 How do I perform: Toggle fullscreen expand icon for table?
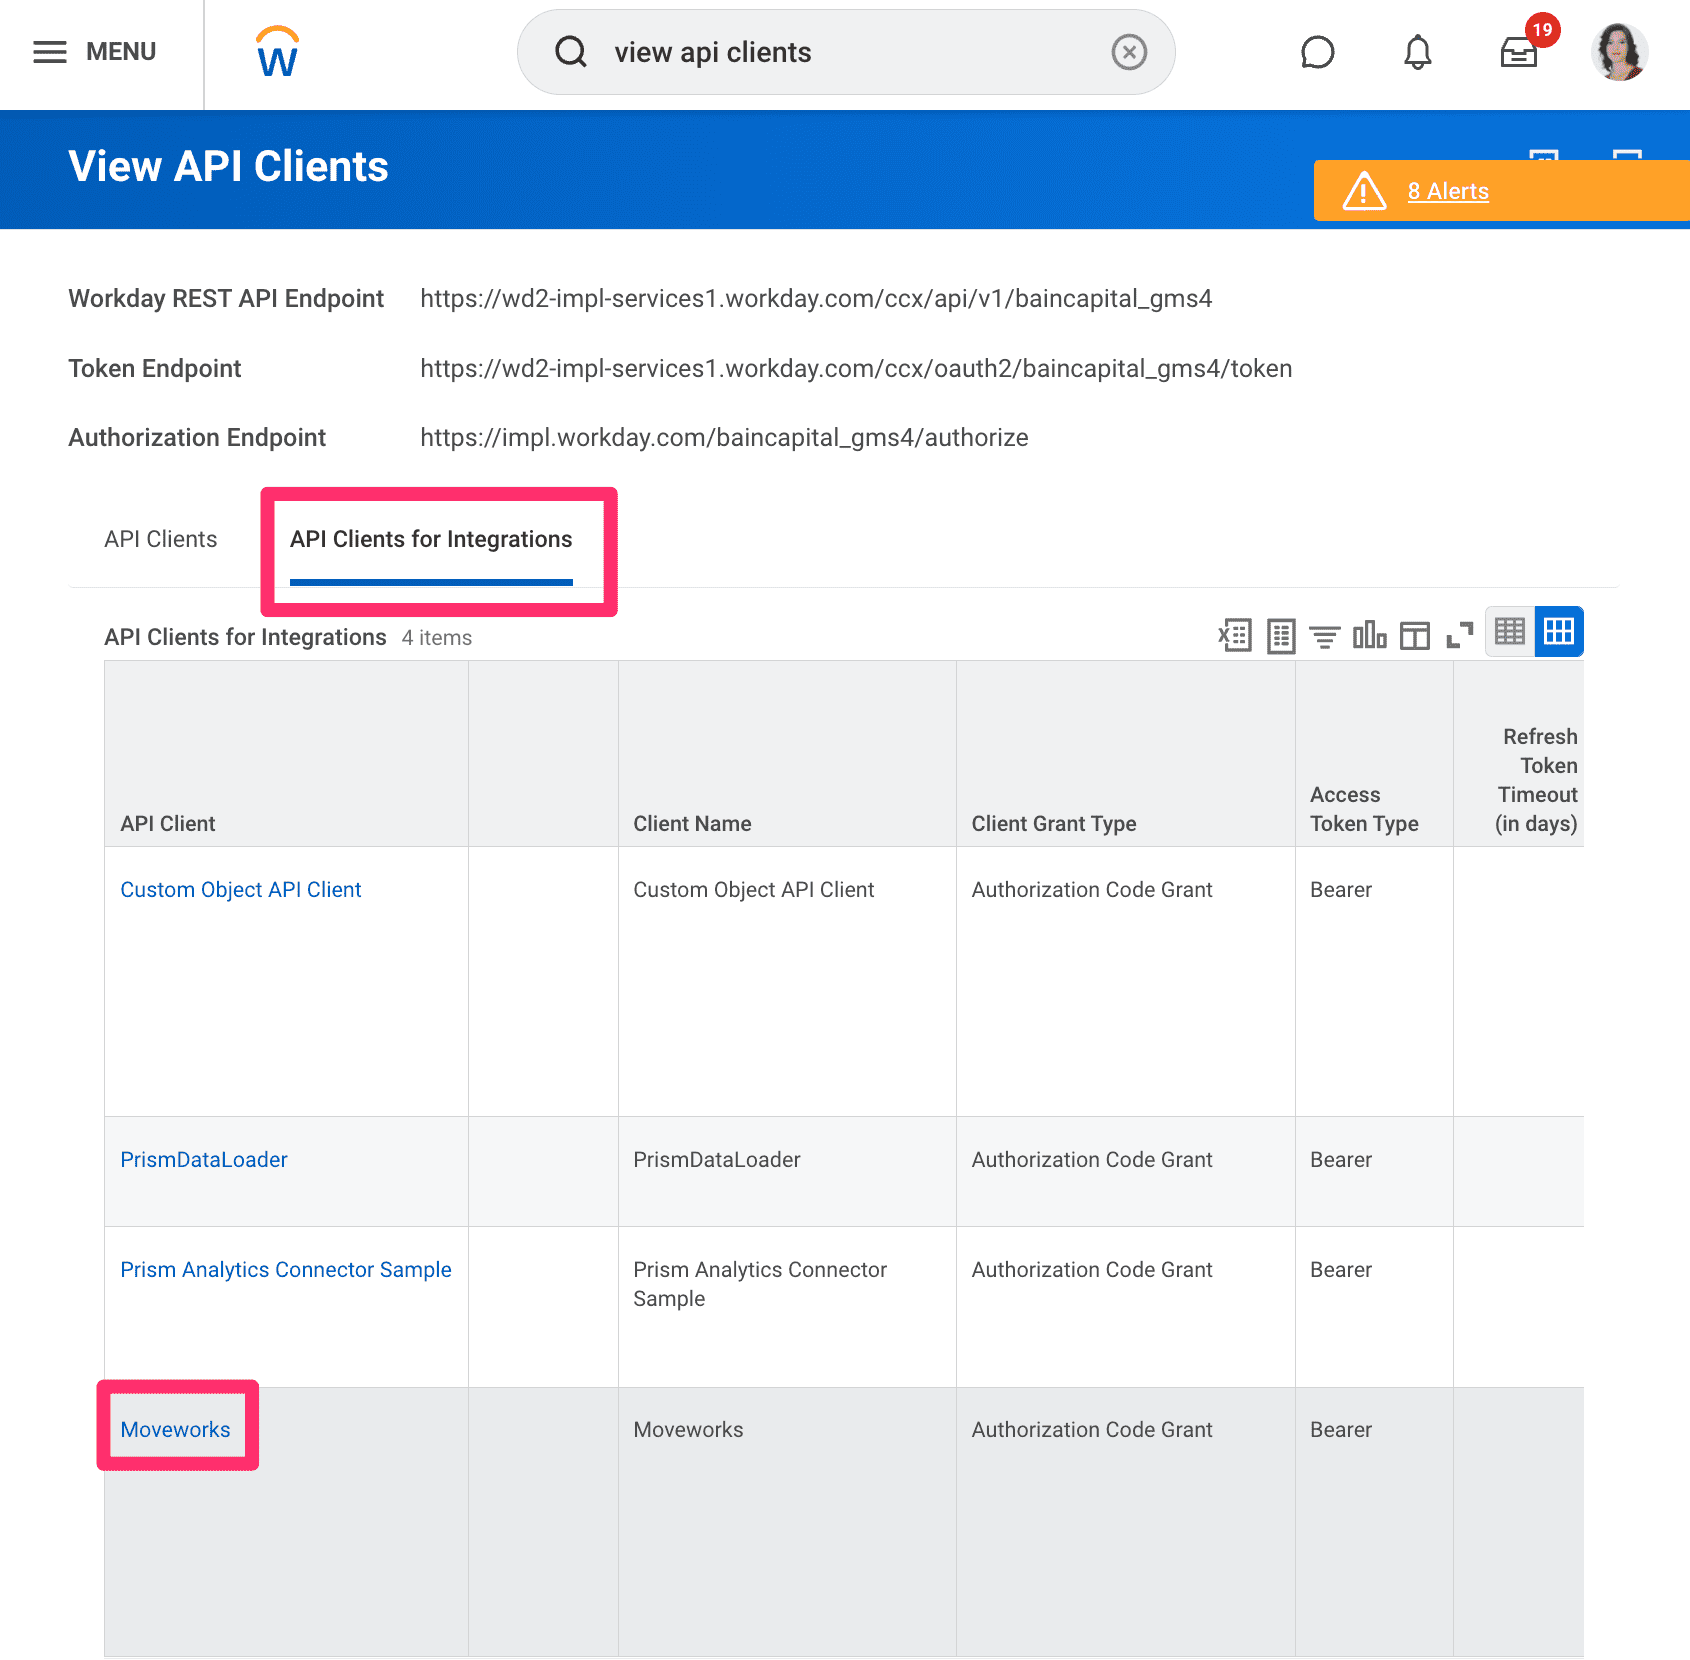(x=1460, y=635)
